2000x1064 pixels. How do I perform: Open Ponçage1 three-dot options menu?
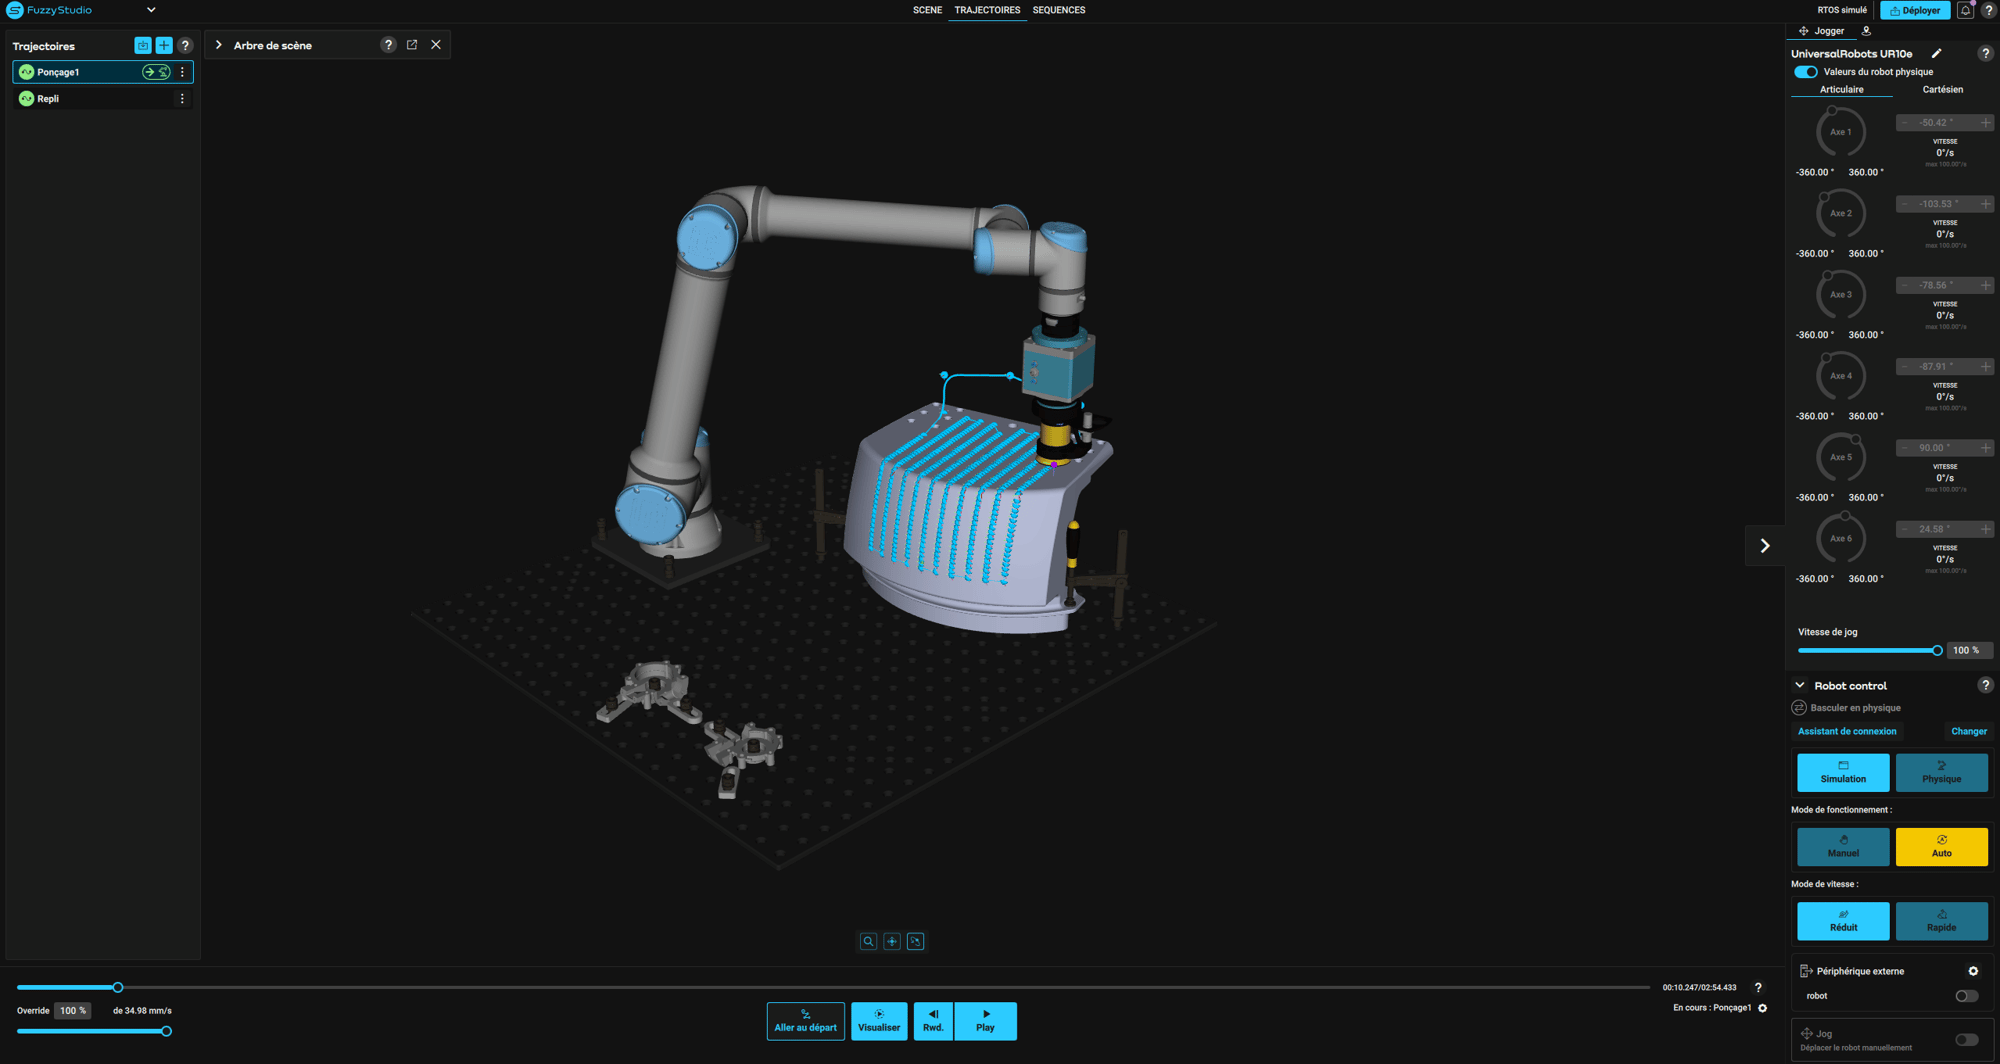coord(182,72)
